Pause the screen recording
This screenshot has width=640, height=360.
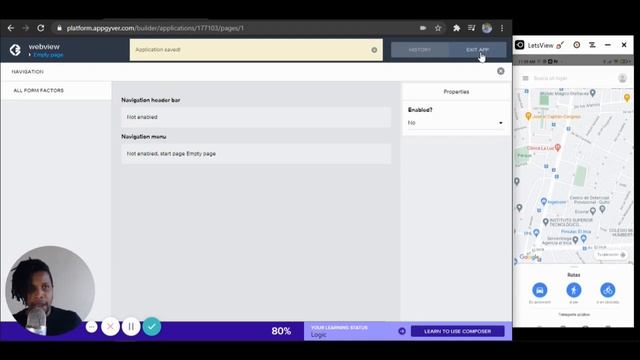131,327
